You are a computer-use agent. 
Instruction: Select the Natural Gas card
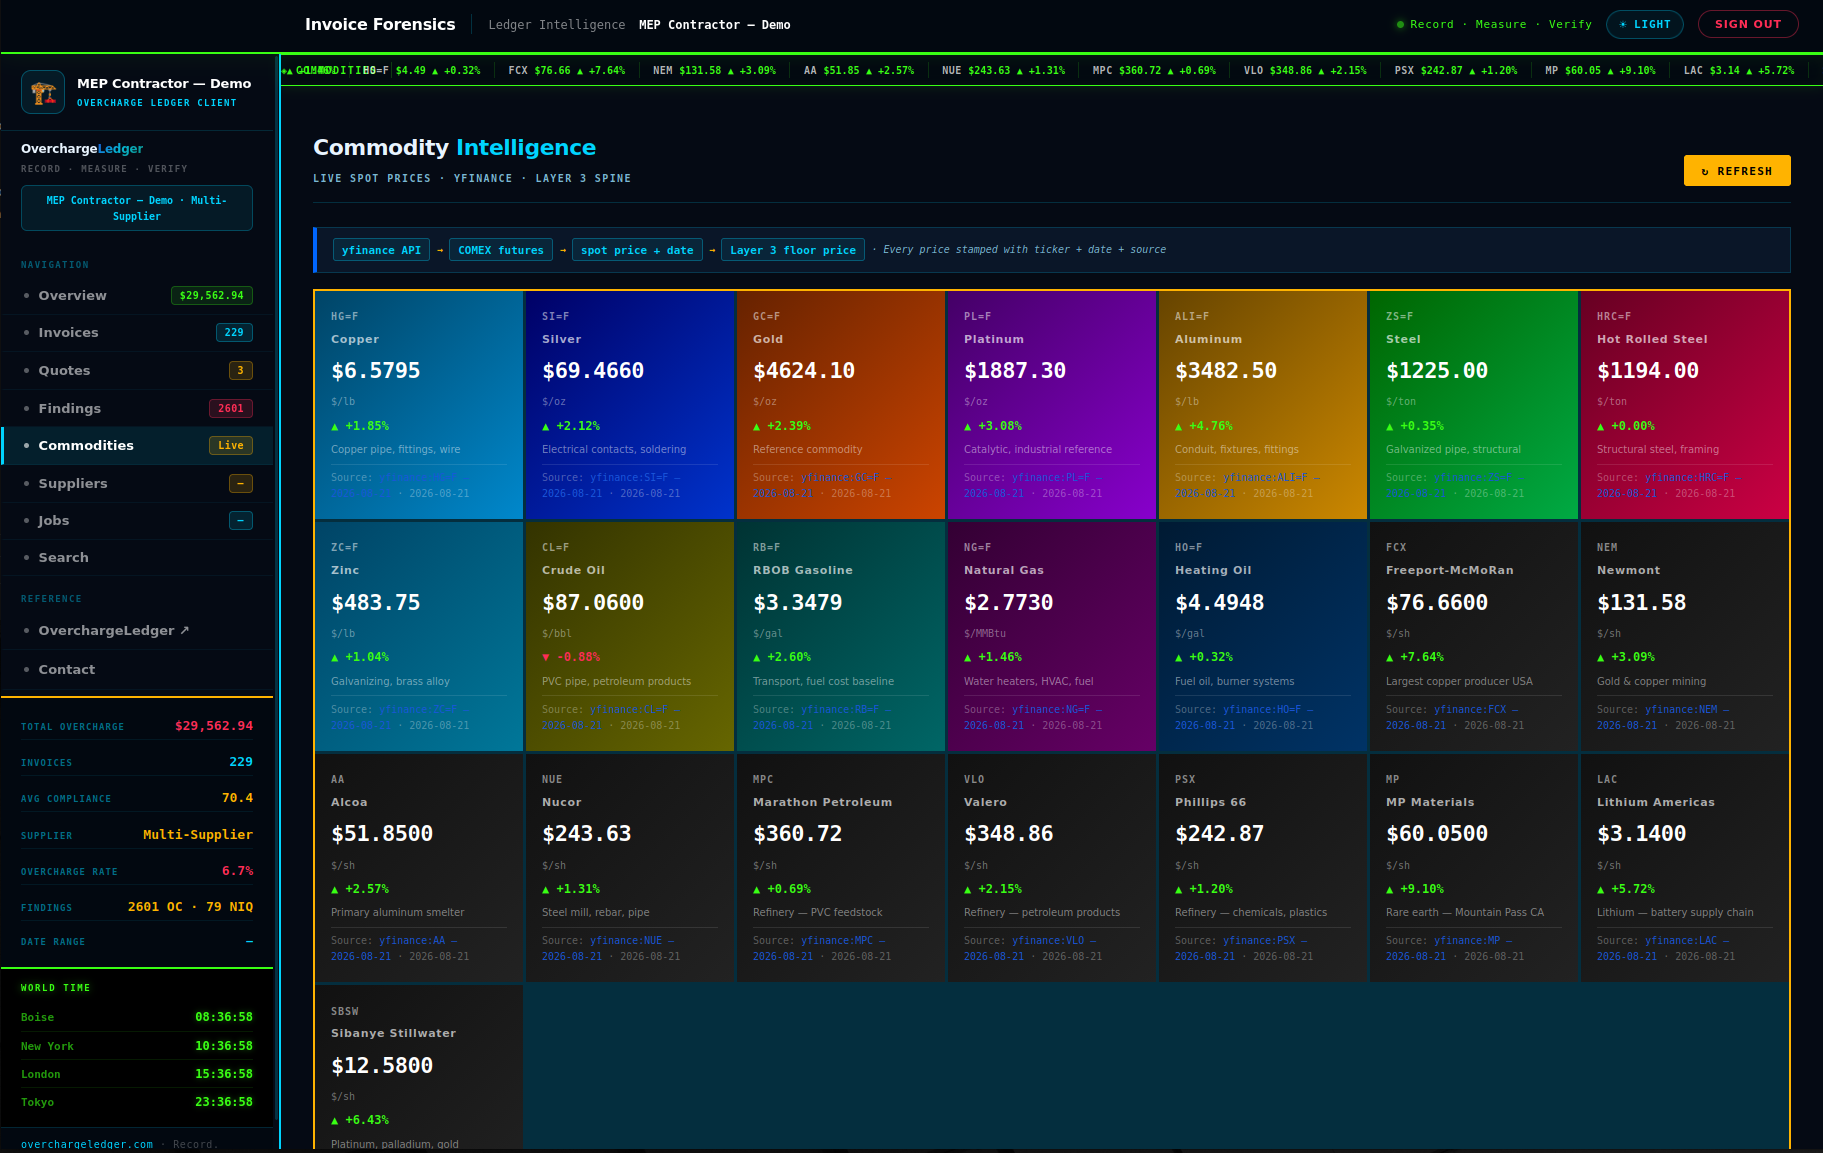click(x=1052, y=636)
